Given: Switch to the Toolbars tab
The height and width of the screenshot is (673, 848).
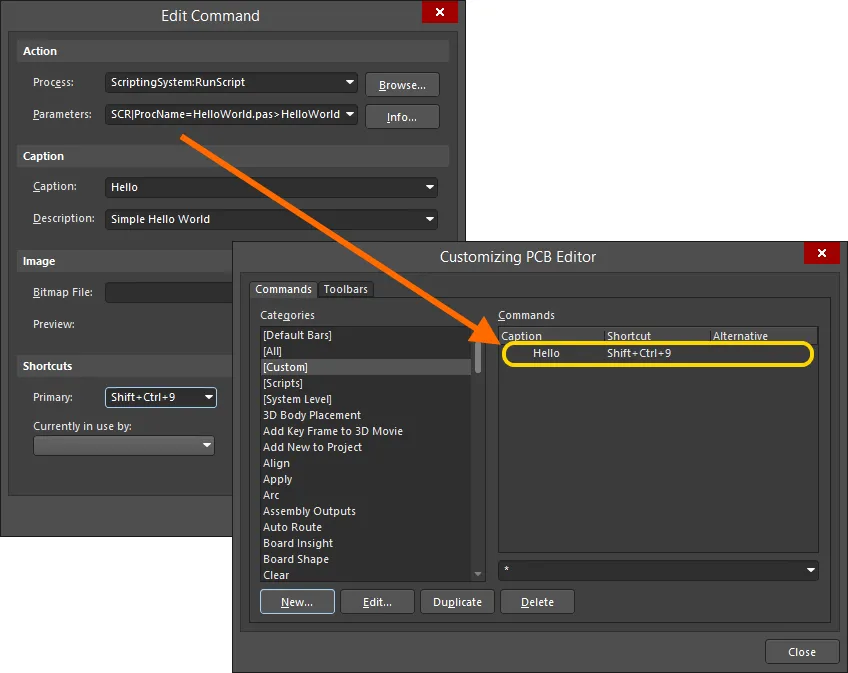Looking at the screenshot, I should tap(346, 289).
